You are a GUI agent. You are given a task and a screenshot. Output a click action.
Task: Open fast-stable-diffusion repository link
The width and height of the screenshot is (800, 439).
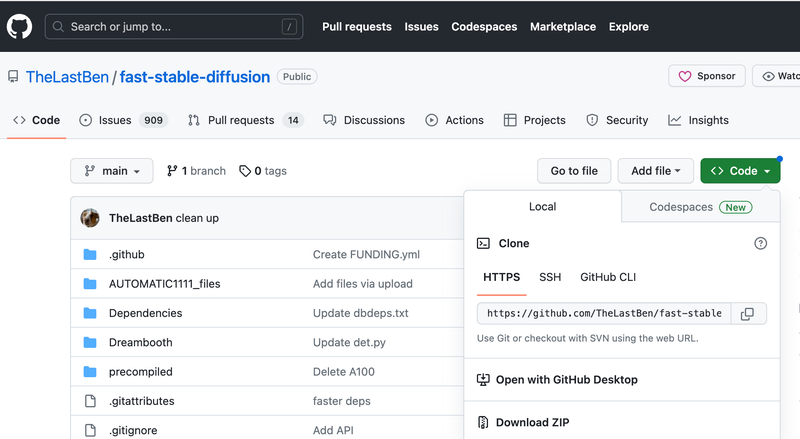[x=195, y=77]
